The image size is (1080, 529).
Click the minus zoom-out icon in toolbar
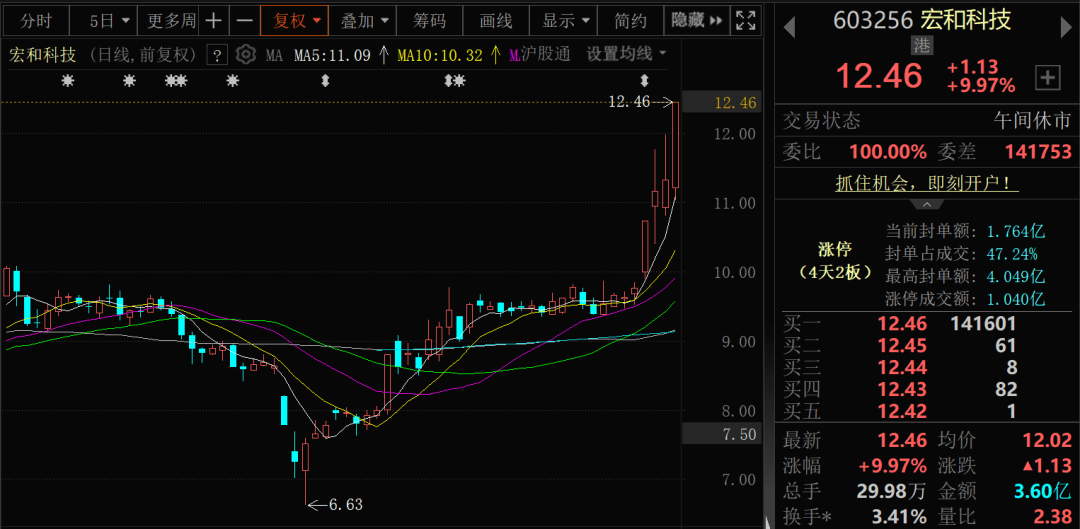point(244,21)
